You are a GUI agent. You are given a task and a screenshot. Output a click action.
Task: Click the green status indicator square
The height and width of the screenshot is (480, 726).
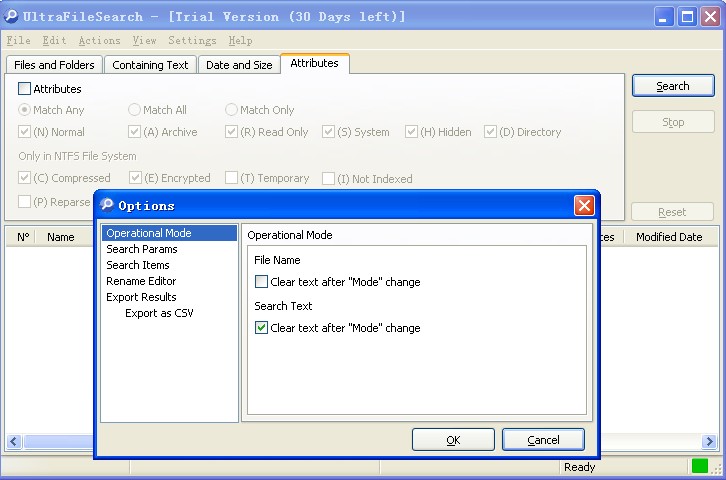pyautogui.click(x=700, y=466)
